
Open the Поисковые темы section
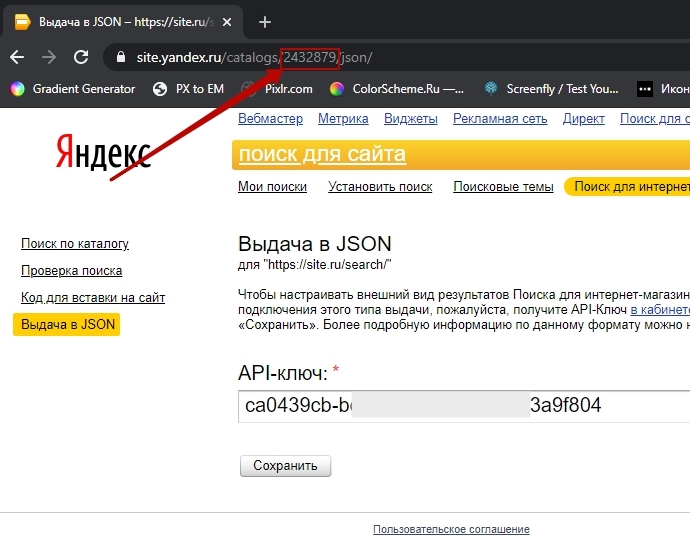(503, 187)
